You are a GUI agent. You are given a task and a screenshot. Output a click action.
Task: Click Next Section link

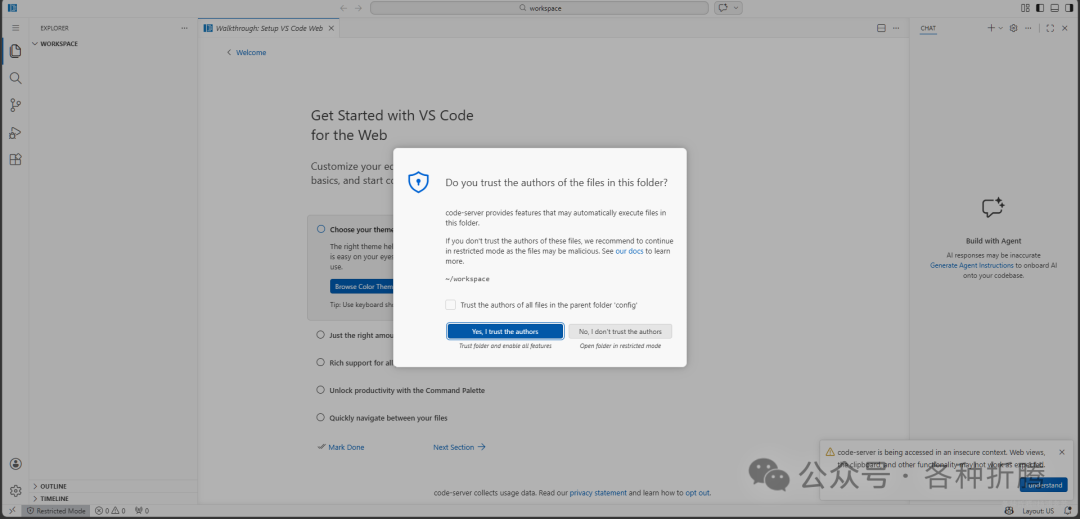pyautogui.click(x=459, y=447)
